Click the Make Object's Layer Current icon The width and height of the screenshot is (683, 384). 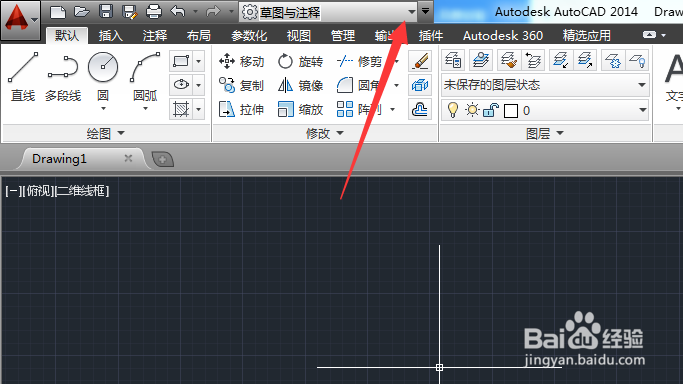coord(481,61)
